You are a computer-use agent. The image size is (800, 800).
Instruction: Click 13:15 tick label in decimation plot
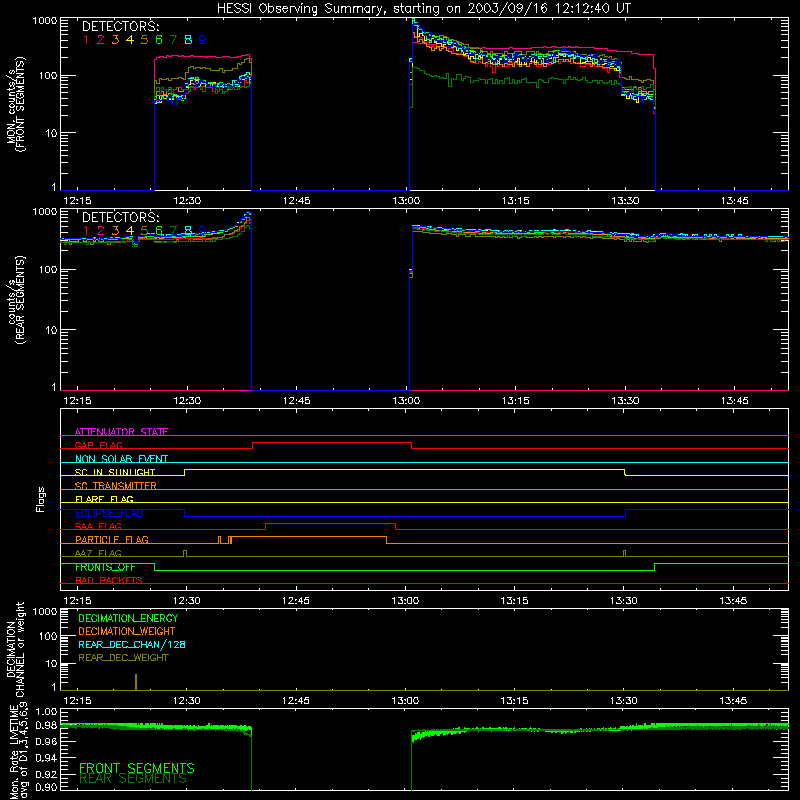click(514, 701)
